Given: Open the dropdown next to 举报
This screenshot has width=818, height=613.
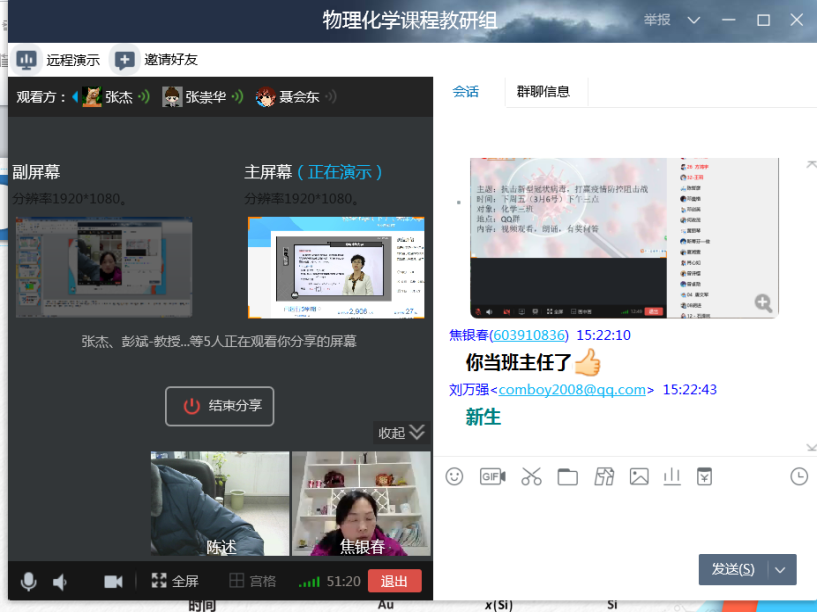Looking at the screenshot, I should tap(692, 20).
